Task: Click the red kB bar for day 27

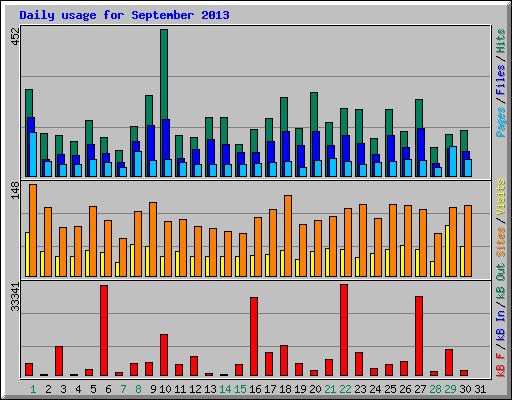Action: (x=419, y=336)
